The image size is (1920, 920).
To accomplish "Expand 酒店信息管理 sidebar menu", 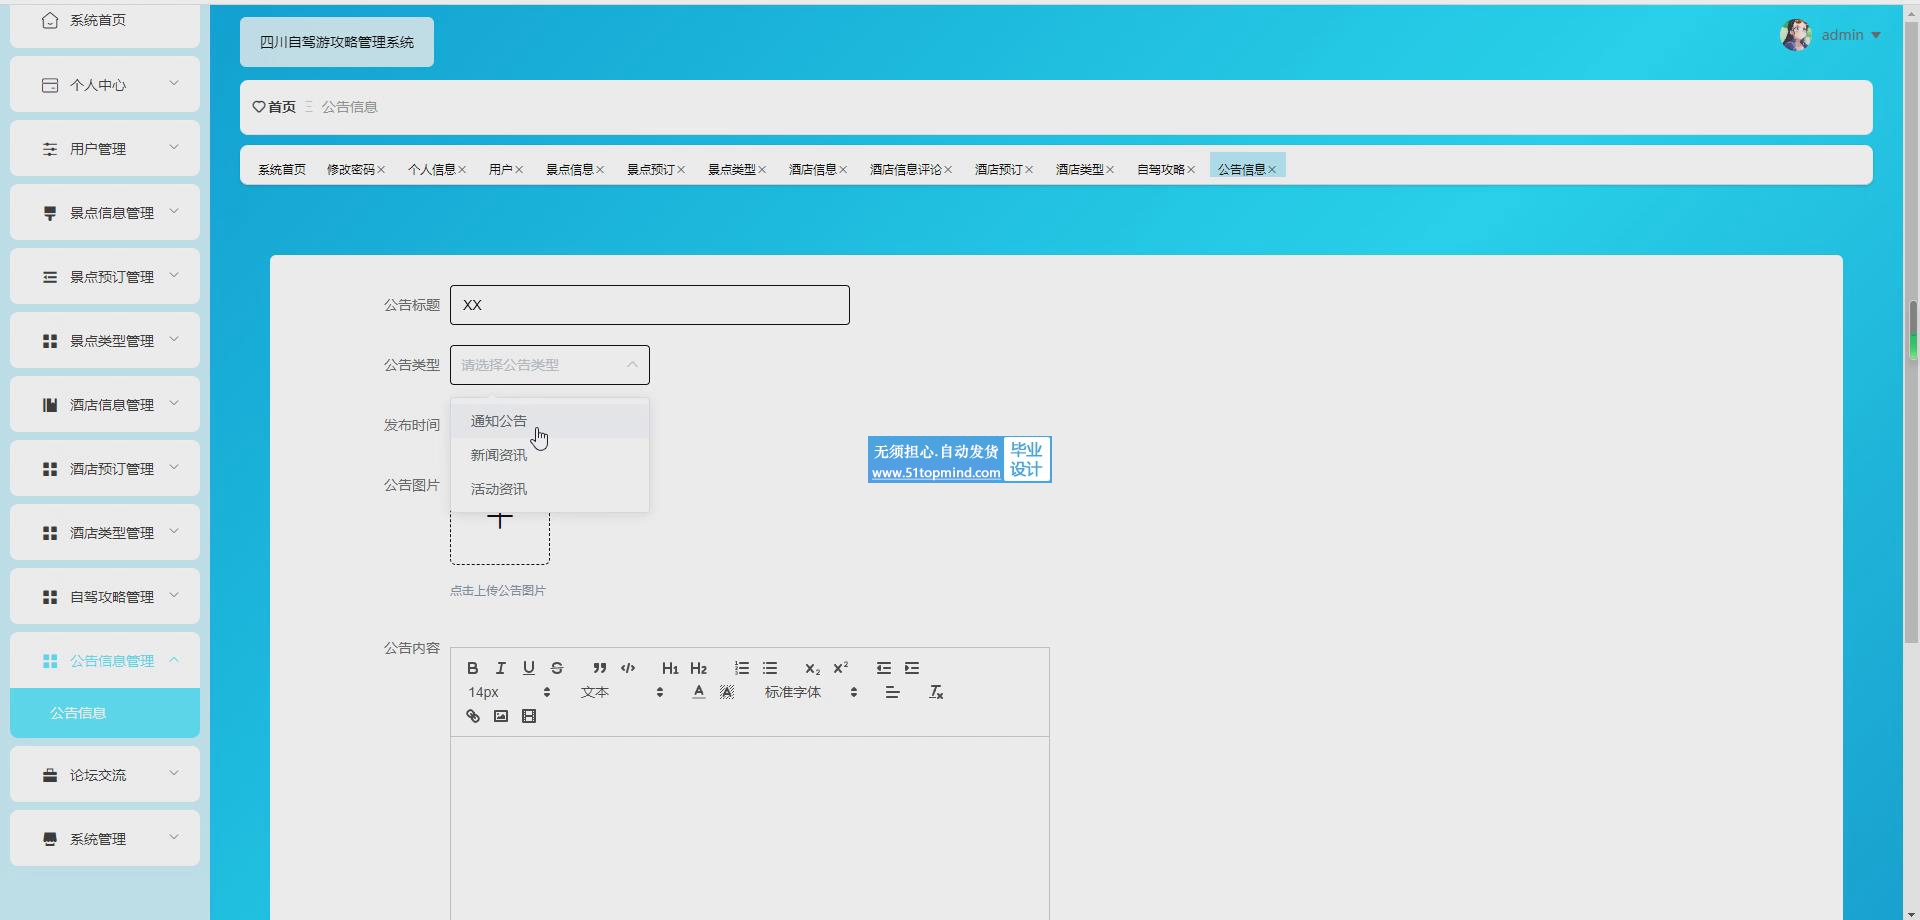I will point(105,404).
